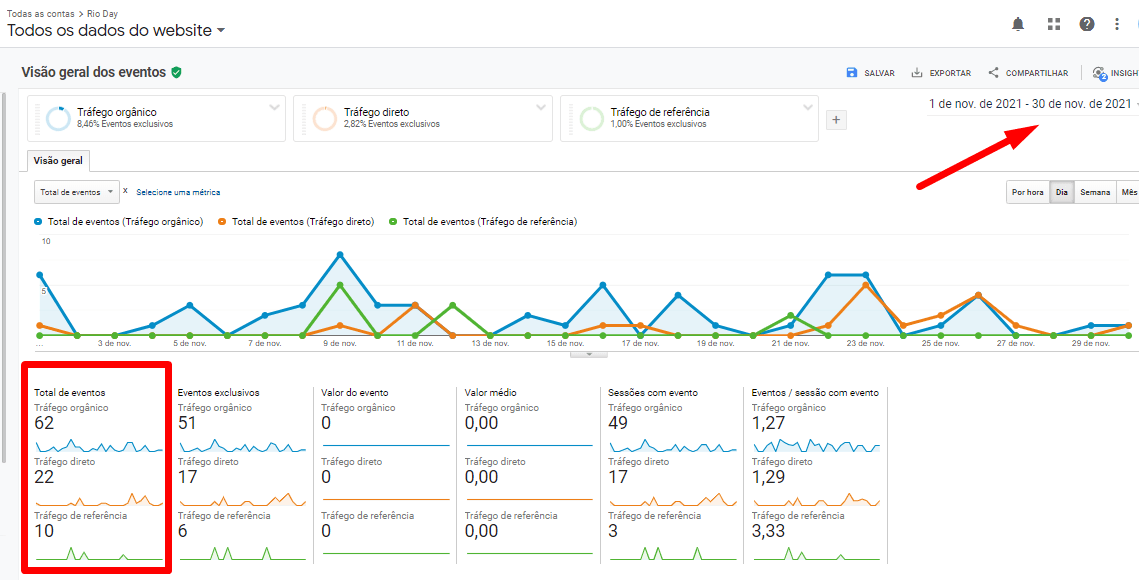Screen dimensions: 1139x580
Task: Select the Dia chart granularity
Action: pyautogui.click(x=1061, y=192)
